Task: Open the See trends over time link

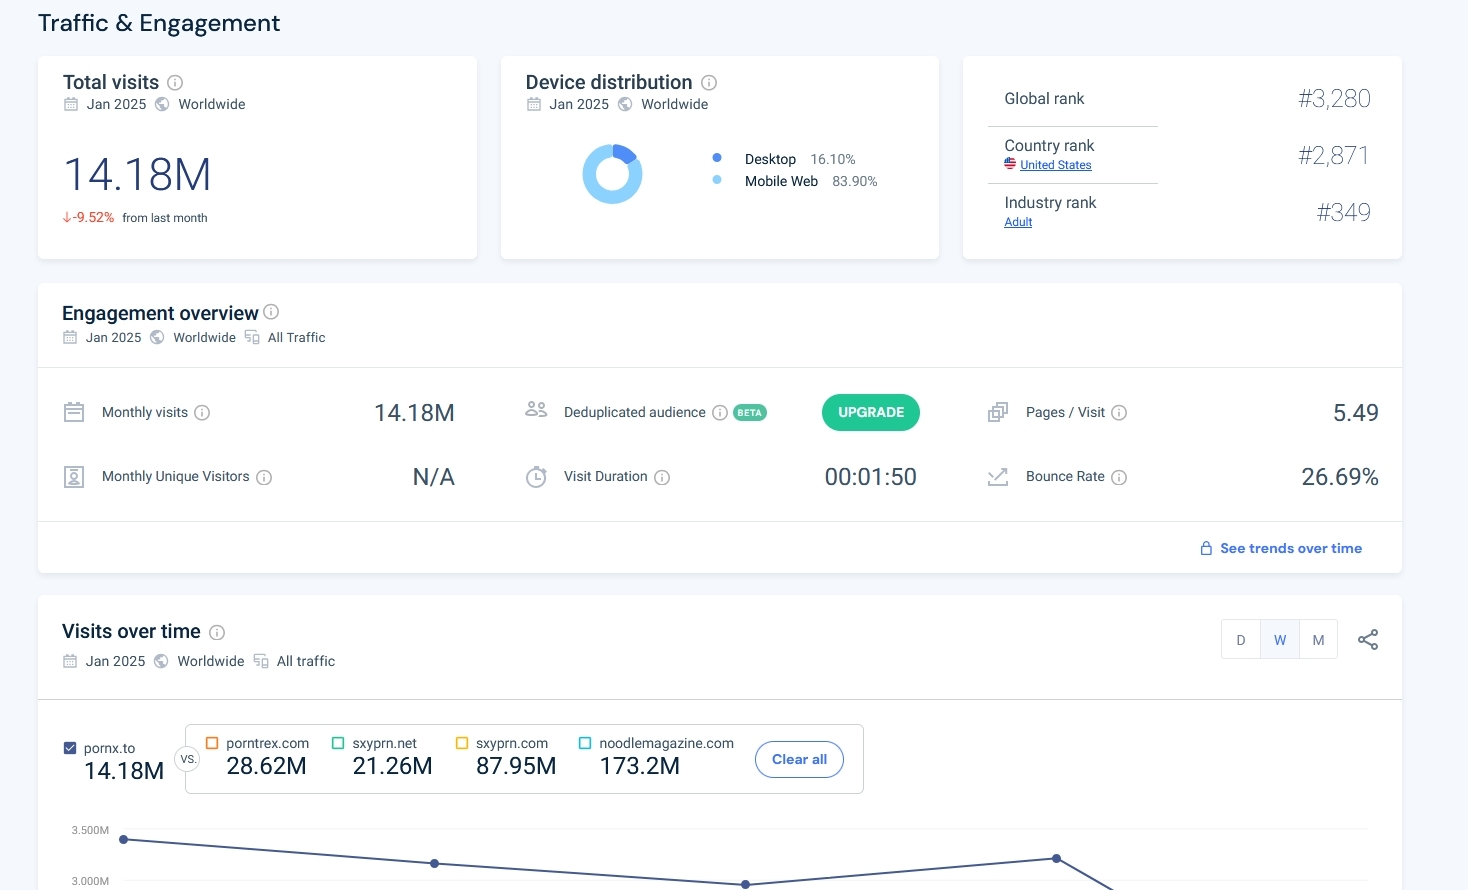Action: tap(1290, 548)
